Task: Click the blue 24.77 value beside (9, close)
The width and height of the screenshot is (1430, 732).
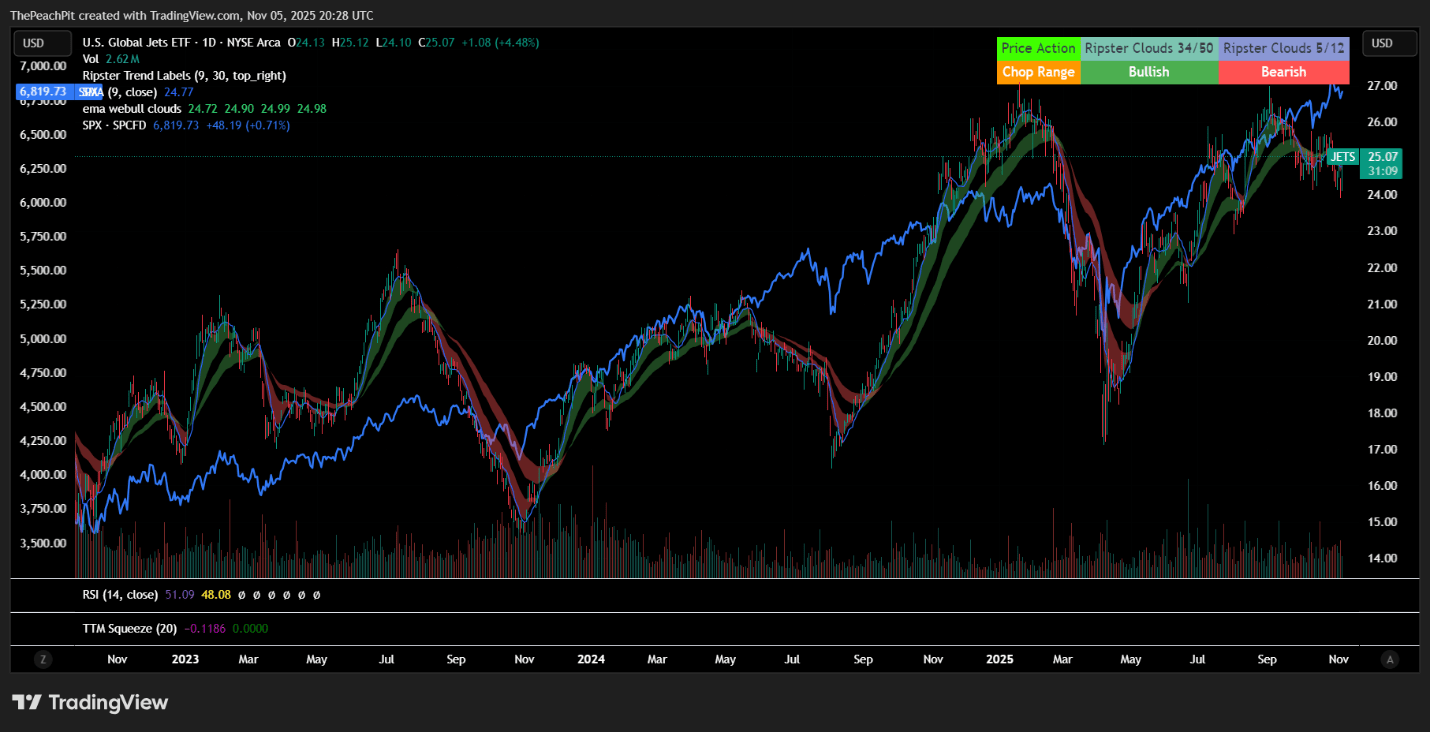Action: coord(179,92)
